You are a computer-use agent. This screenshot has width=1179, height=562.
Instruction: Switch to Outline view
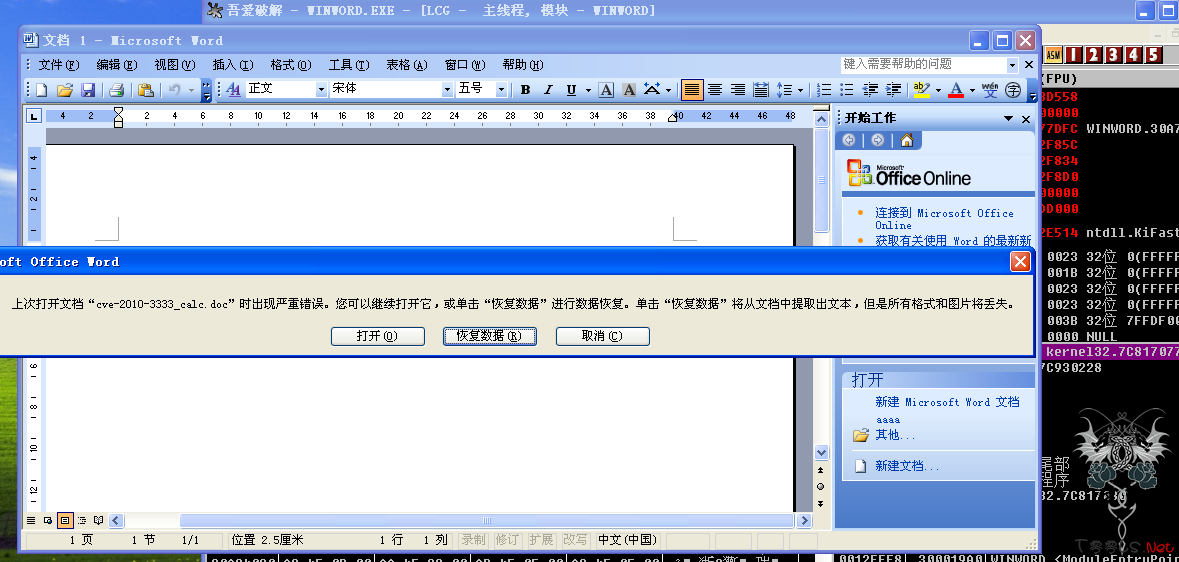pyautogui.click(x=82, y=520)
